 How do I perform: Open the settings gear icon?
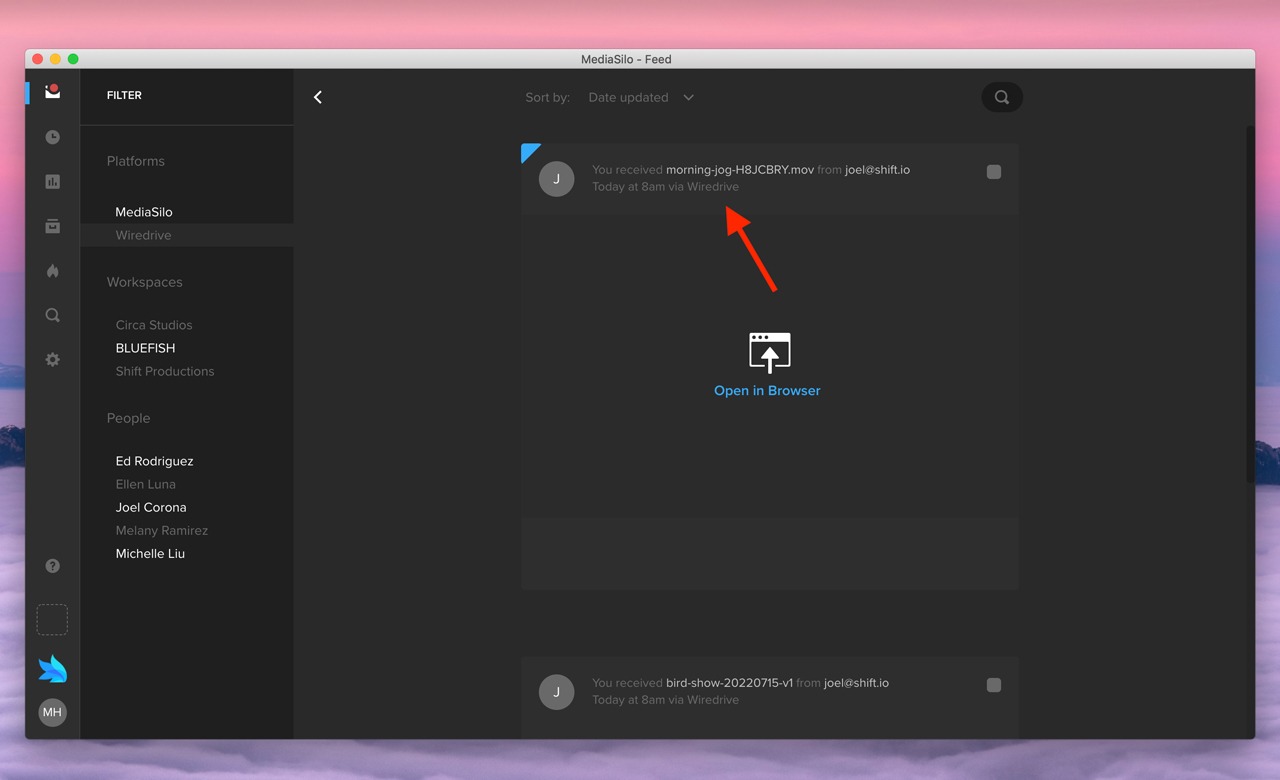click(53, 359)
